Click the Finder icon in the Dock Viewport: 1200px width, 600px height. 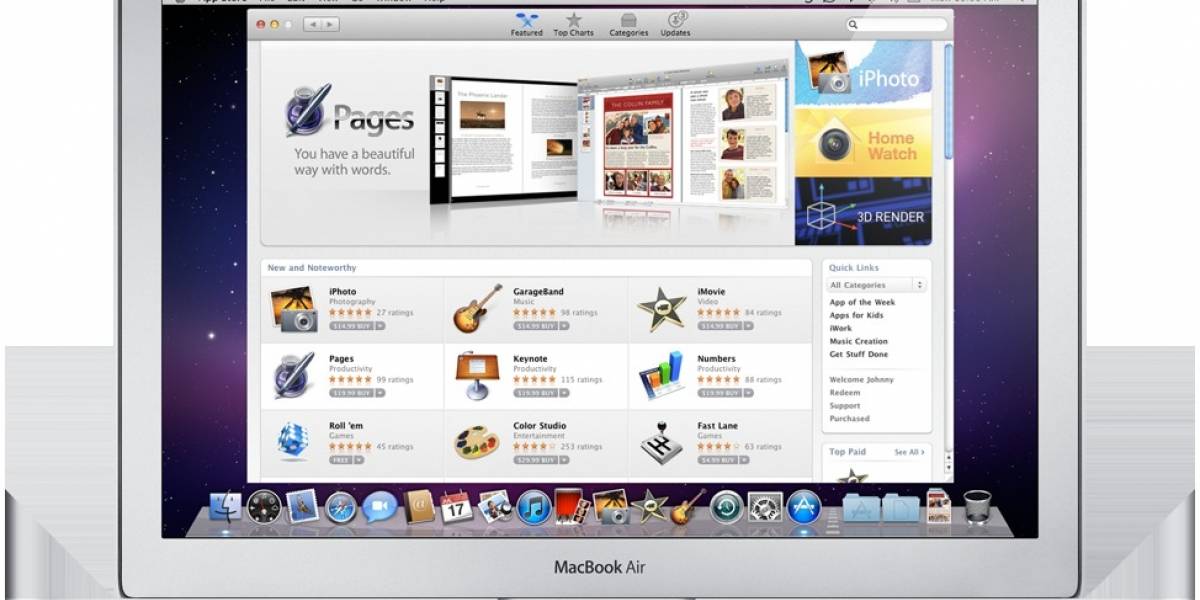point(226,506)
